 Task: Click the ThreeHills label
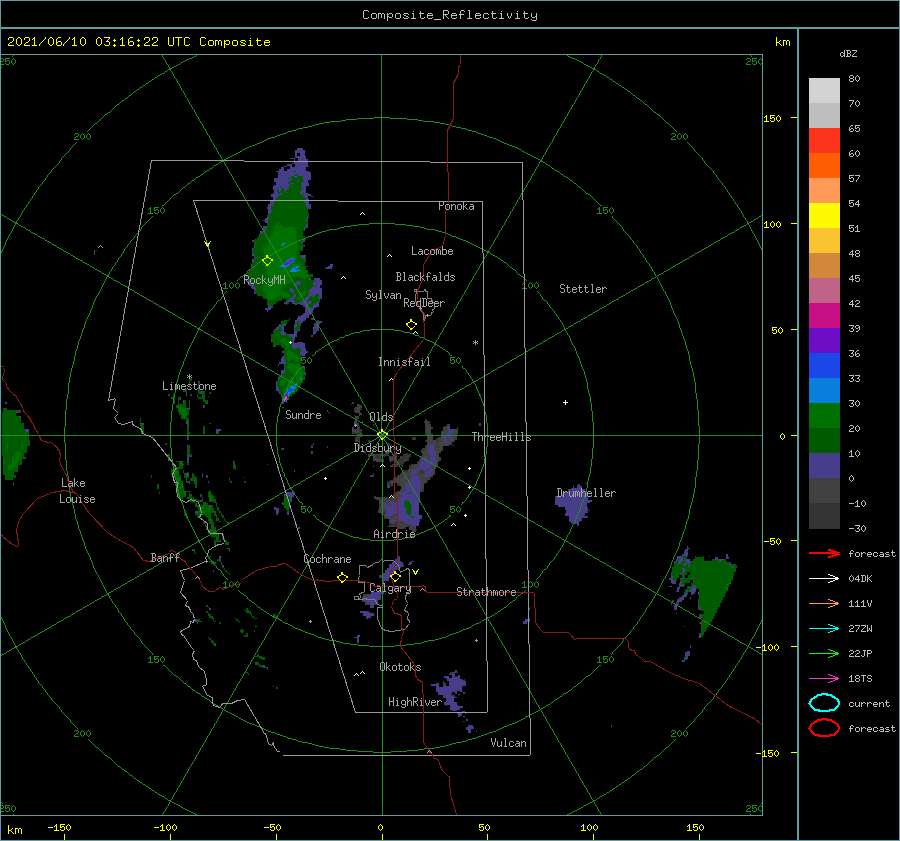coord(502,437)
